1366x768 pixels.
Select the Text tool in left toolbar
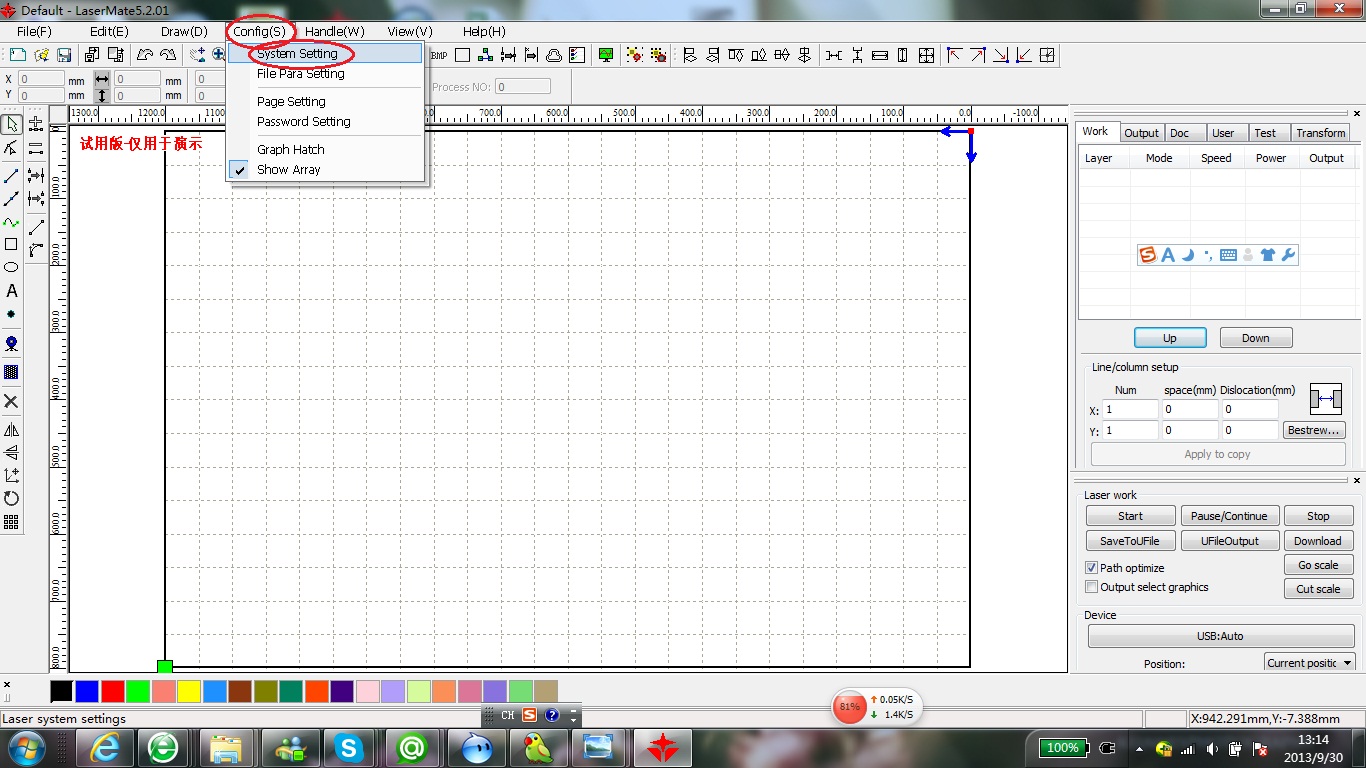coord(12,291)
